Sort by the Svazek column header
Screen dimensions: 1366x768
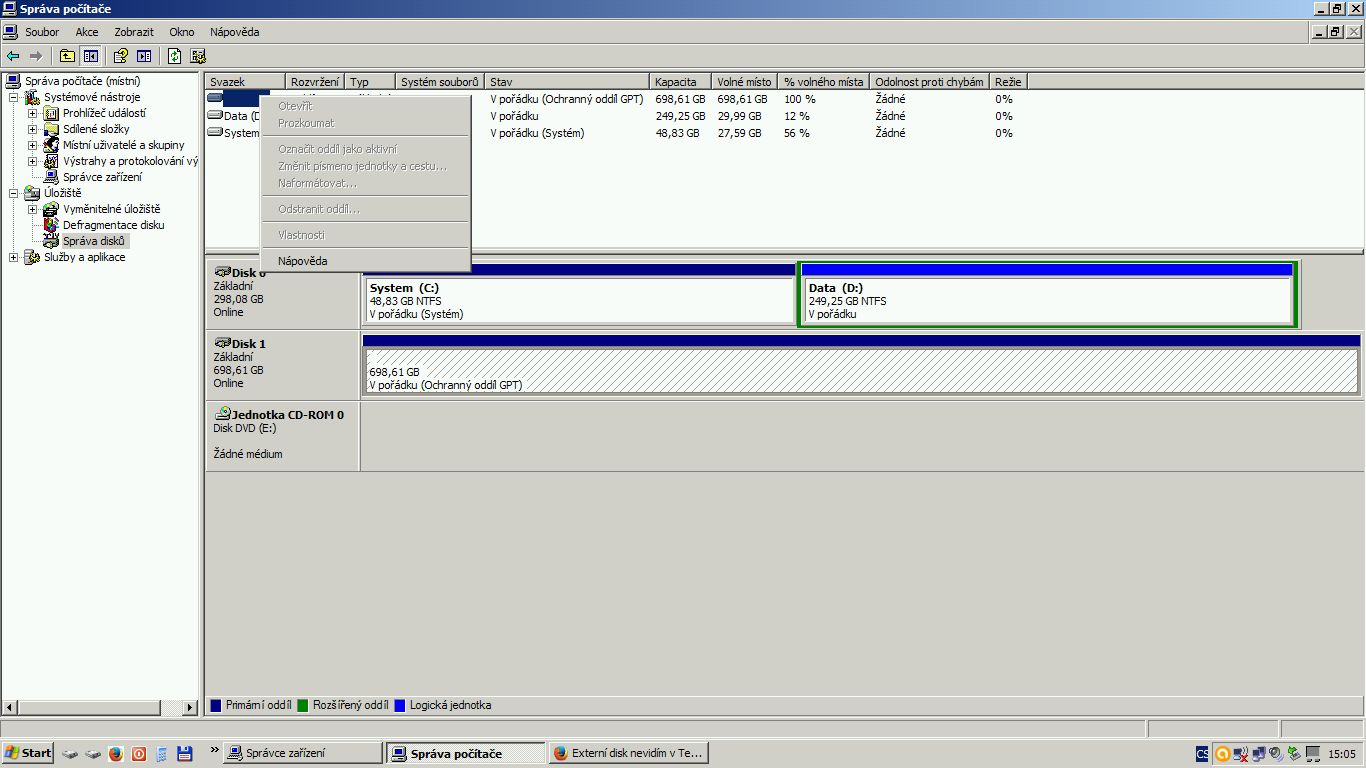246,81
